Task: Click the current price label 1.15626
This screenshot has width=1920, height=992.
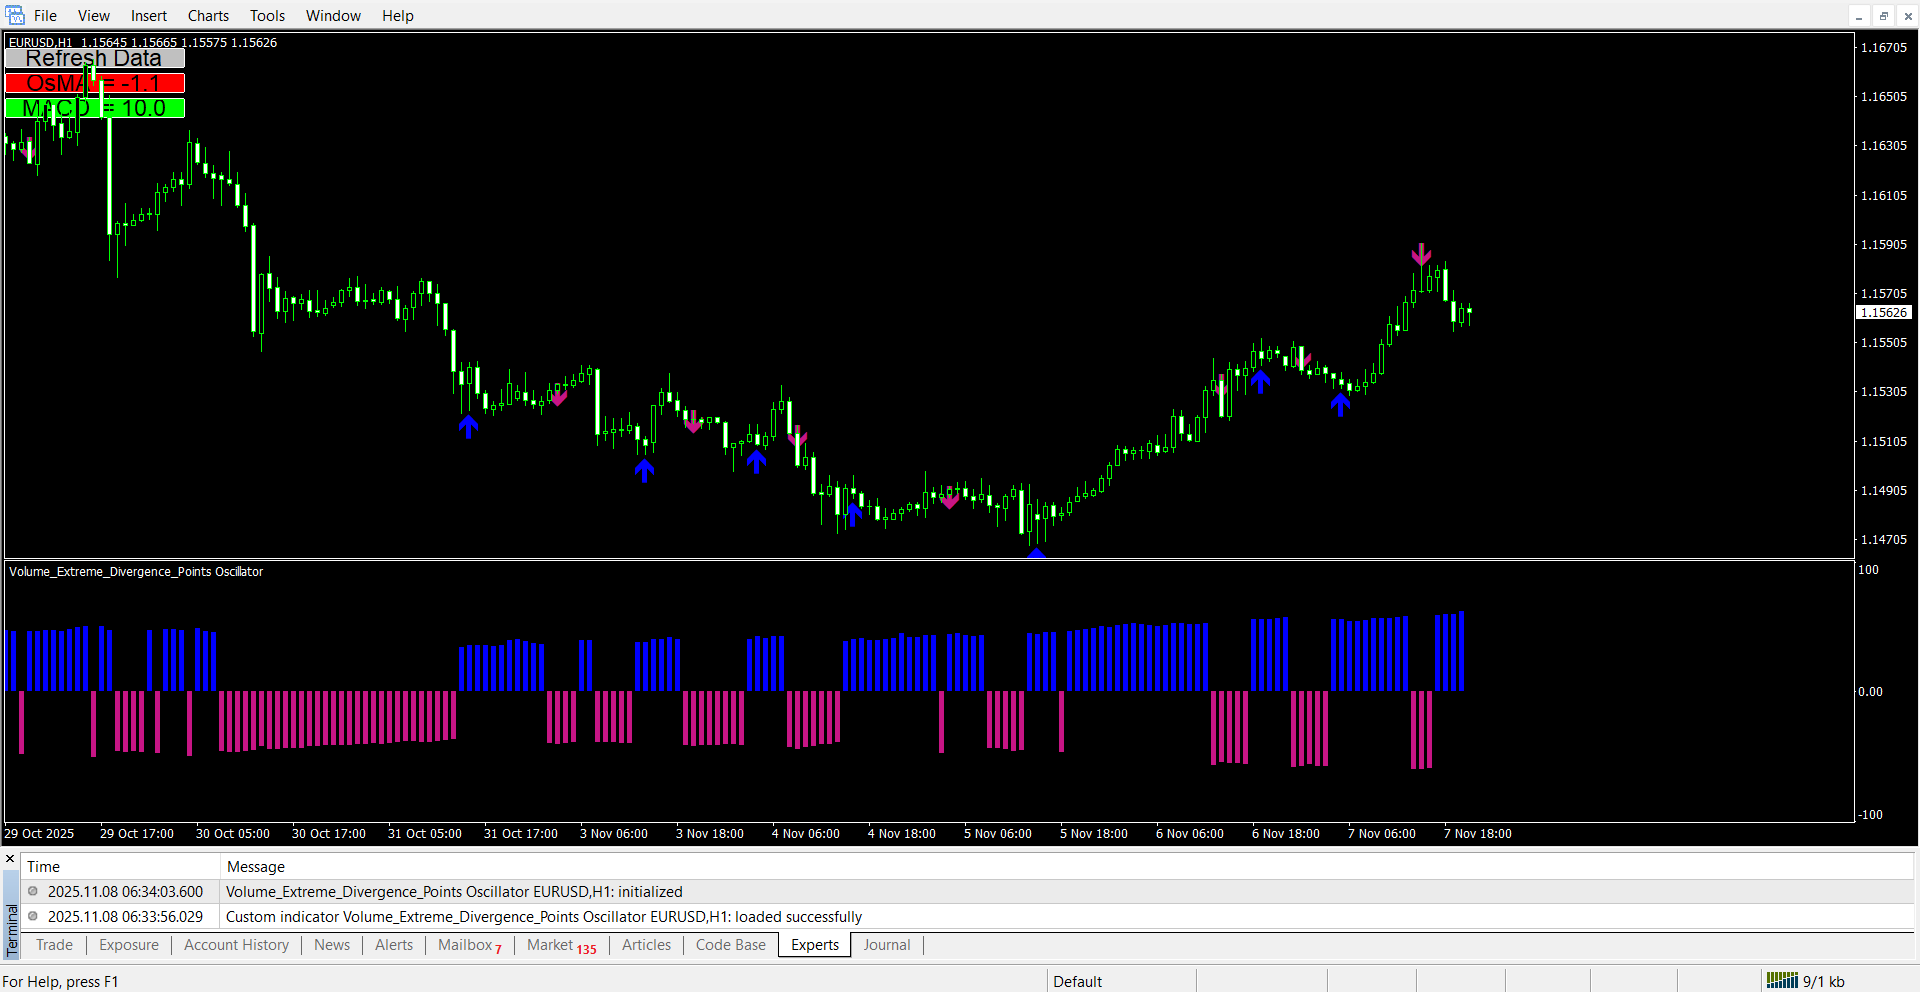Action: 1884,313
